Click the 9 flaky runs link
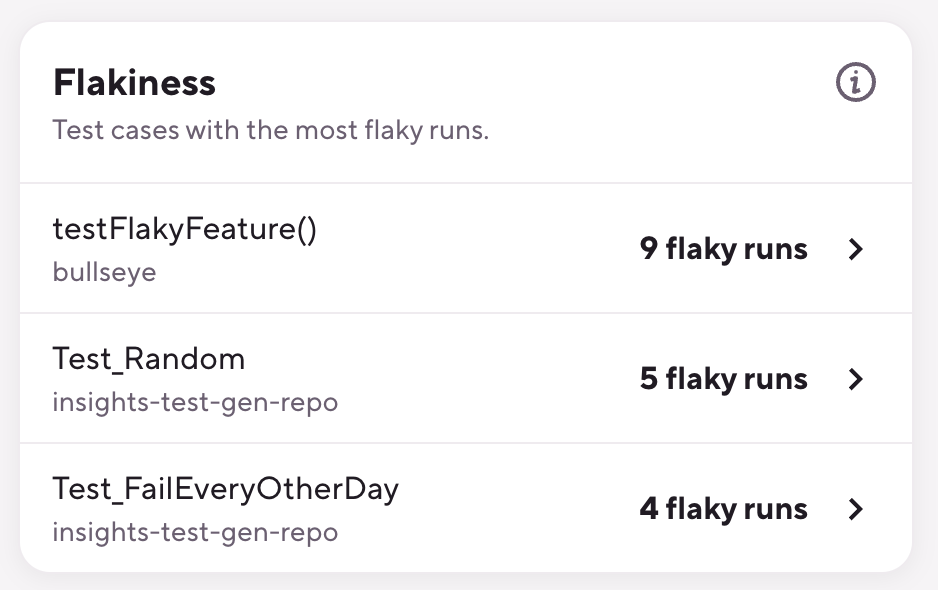This screenshot has height=590, width=938. [x=723, y=250]
